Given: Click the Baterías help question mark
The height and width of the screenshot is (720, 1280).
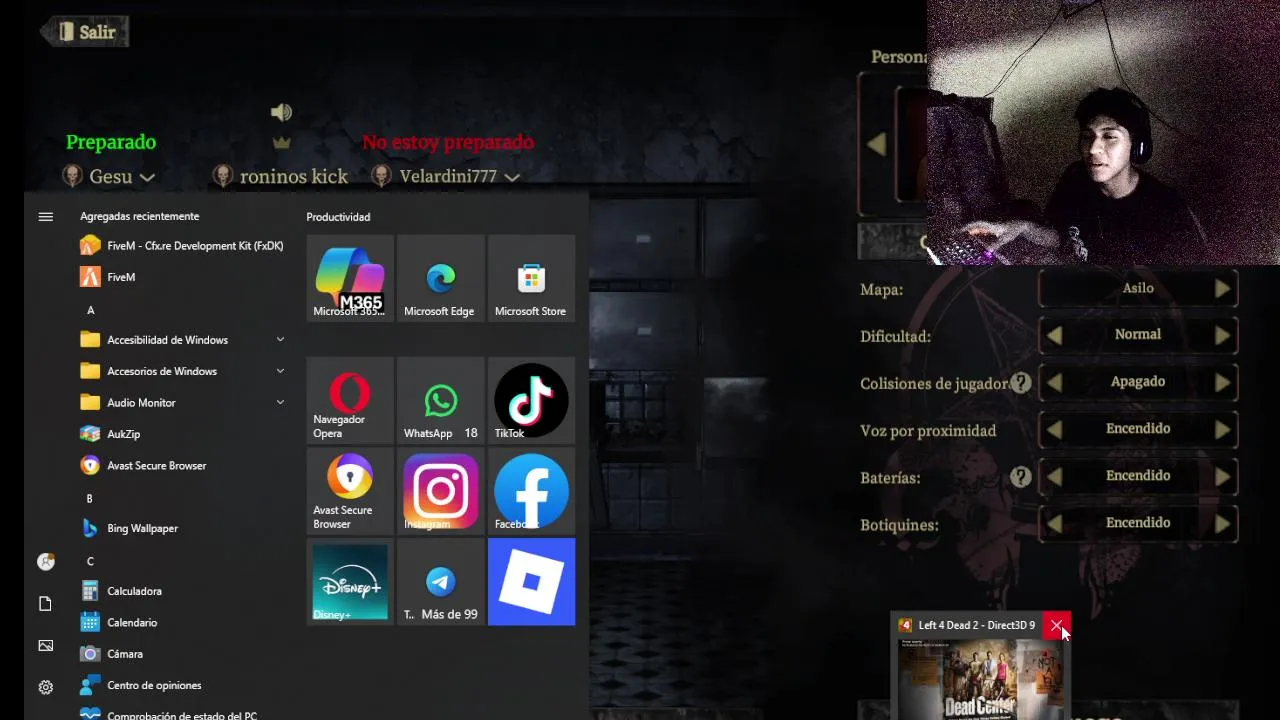Looking at the screenshot, I should pos(1020,477).
